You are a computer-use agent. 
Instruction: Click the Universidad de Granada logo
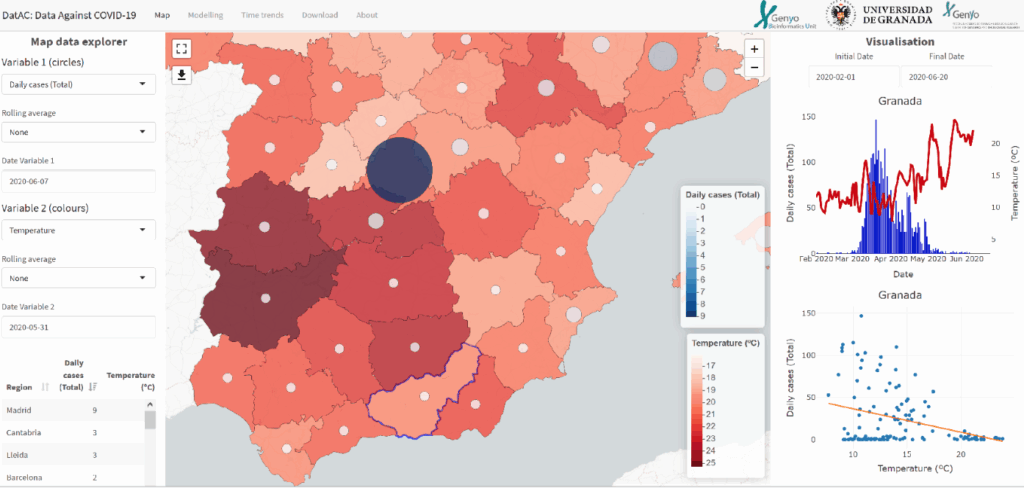(x=878, y=15)
